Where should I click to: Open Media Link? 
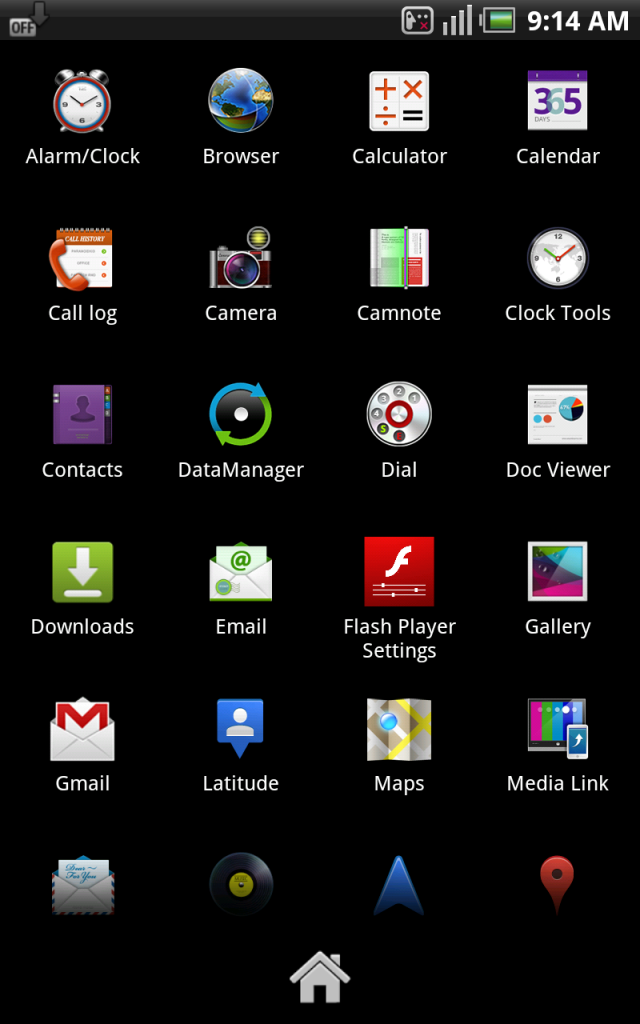pyautogui.click(x=557, y=729)
